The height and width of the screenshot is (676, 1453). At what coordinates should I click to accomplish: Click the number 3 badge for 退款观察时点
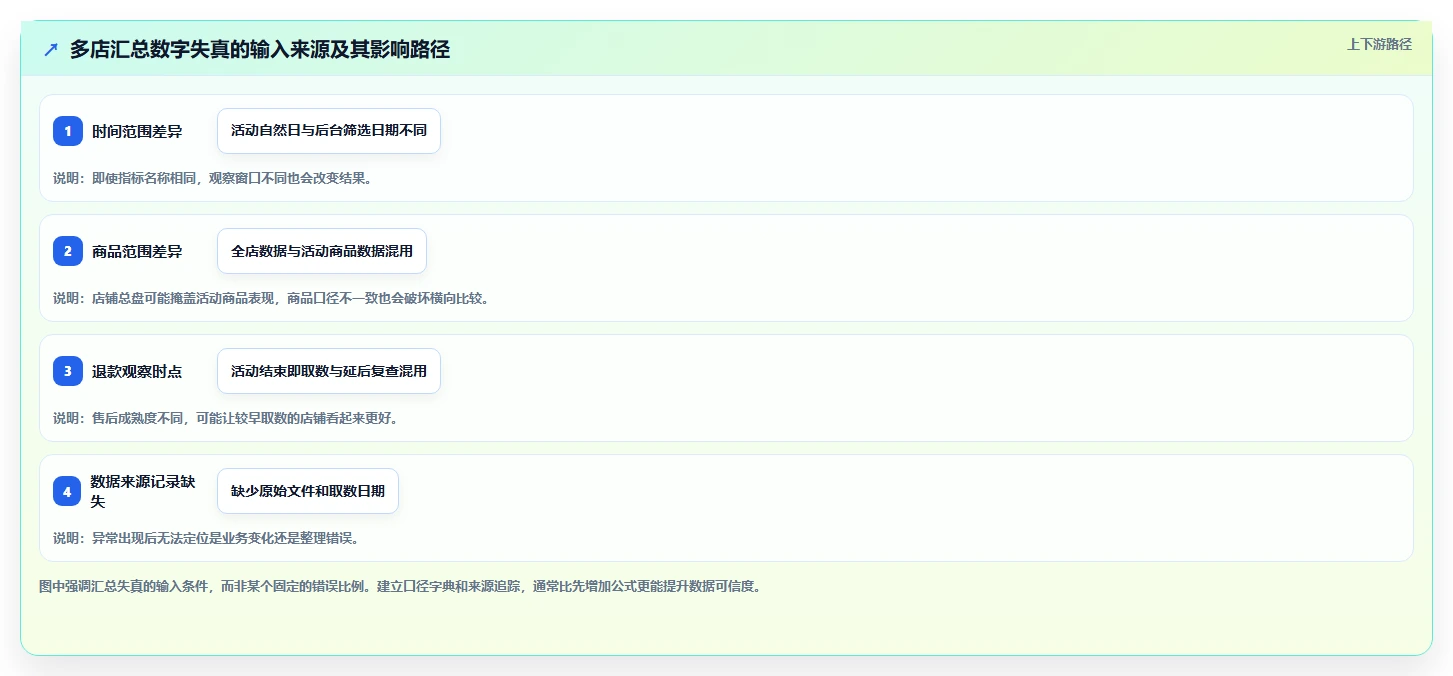(x=68, y=371)
